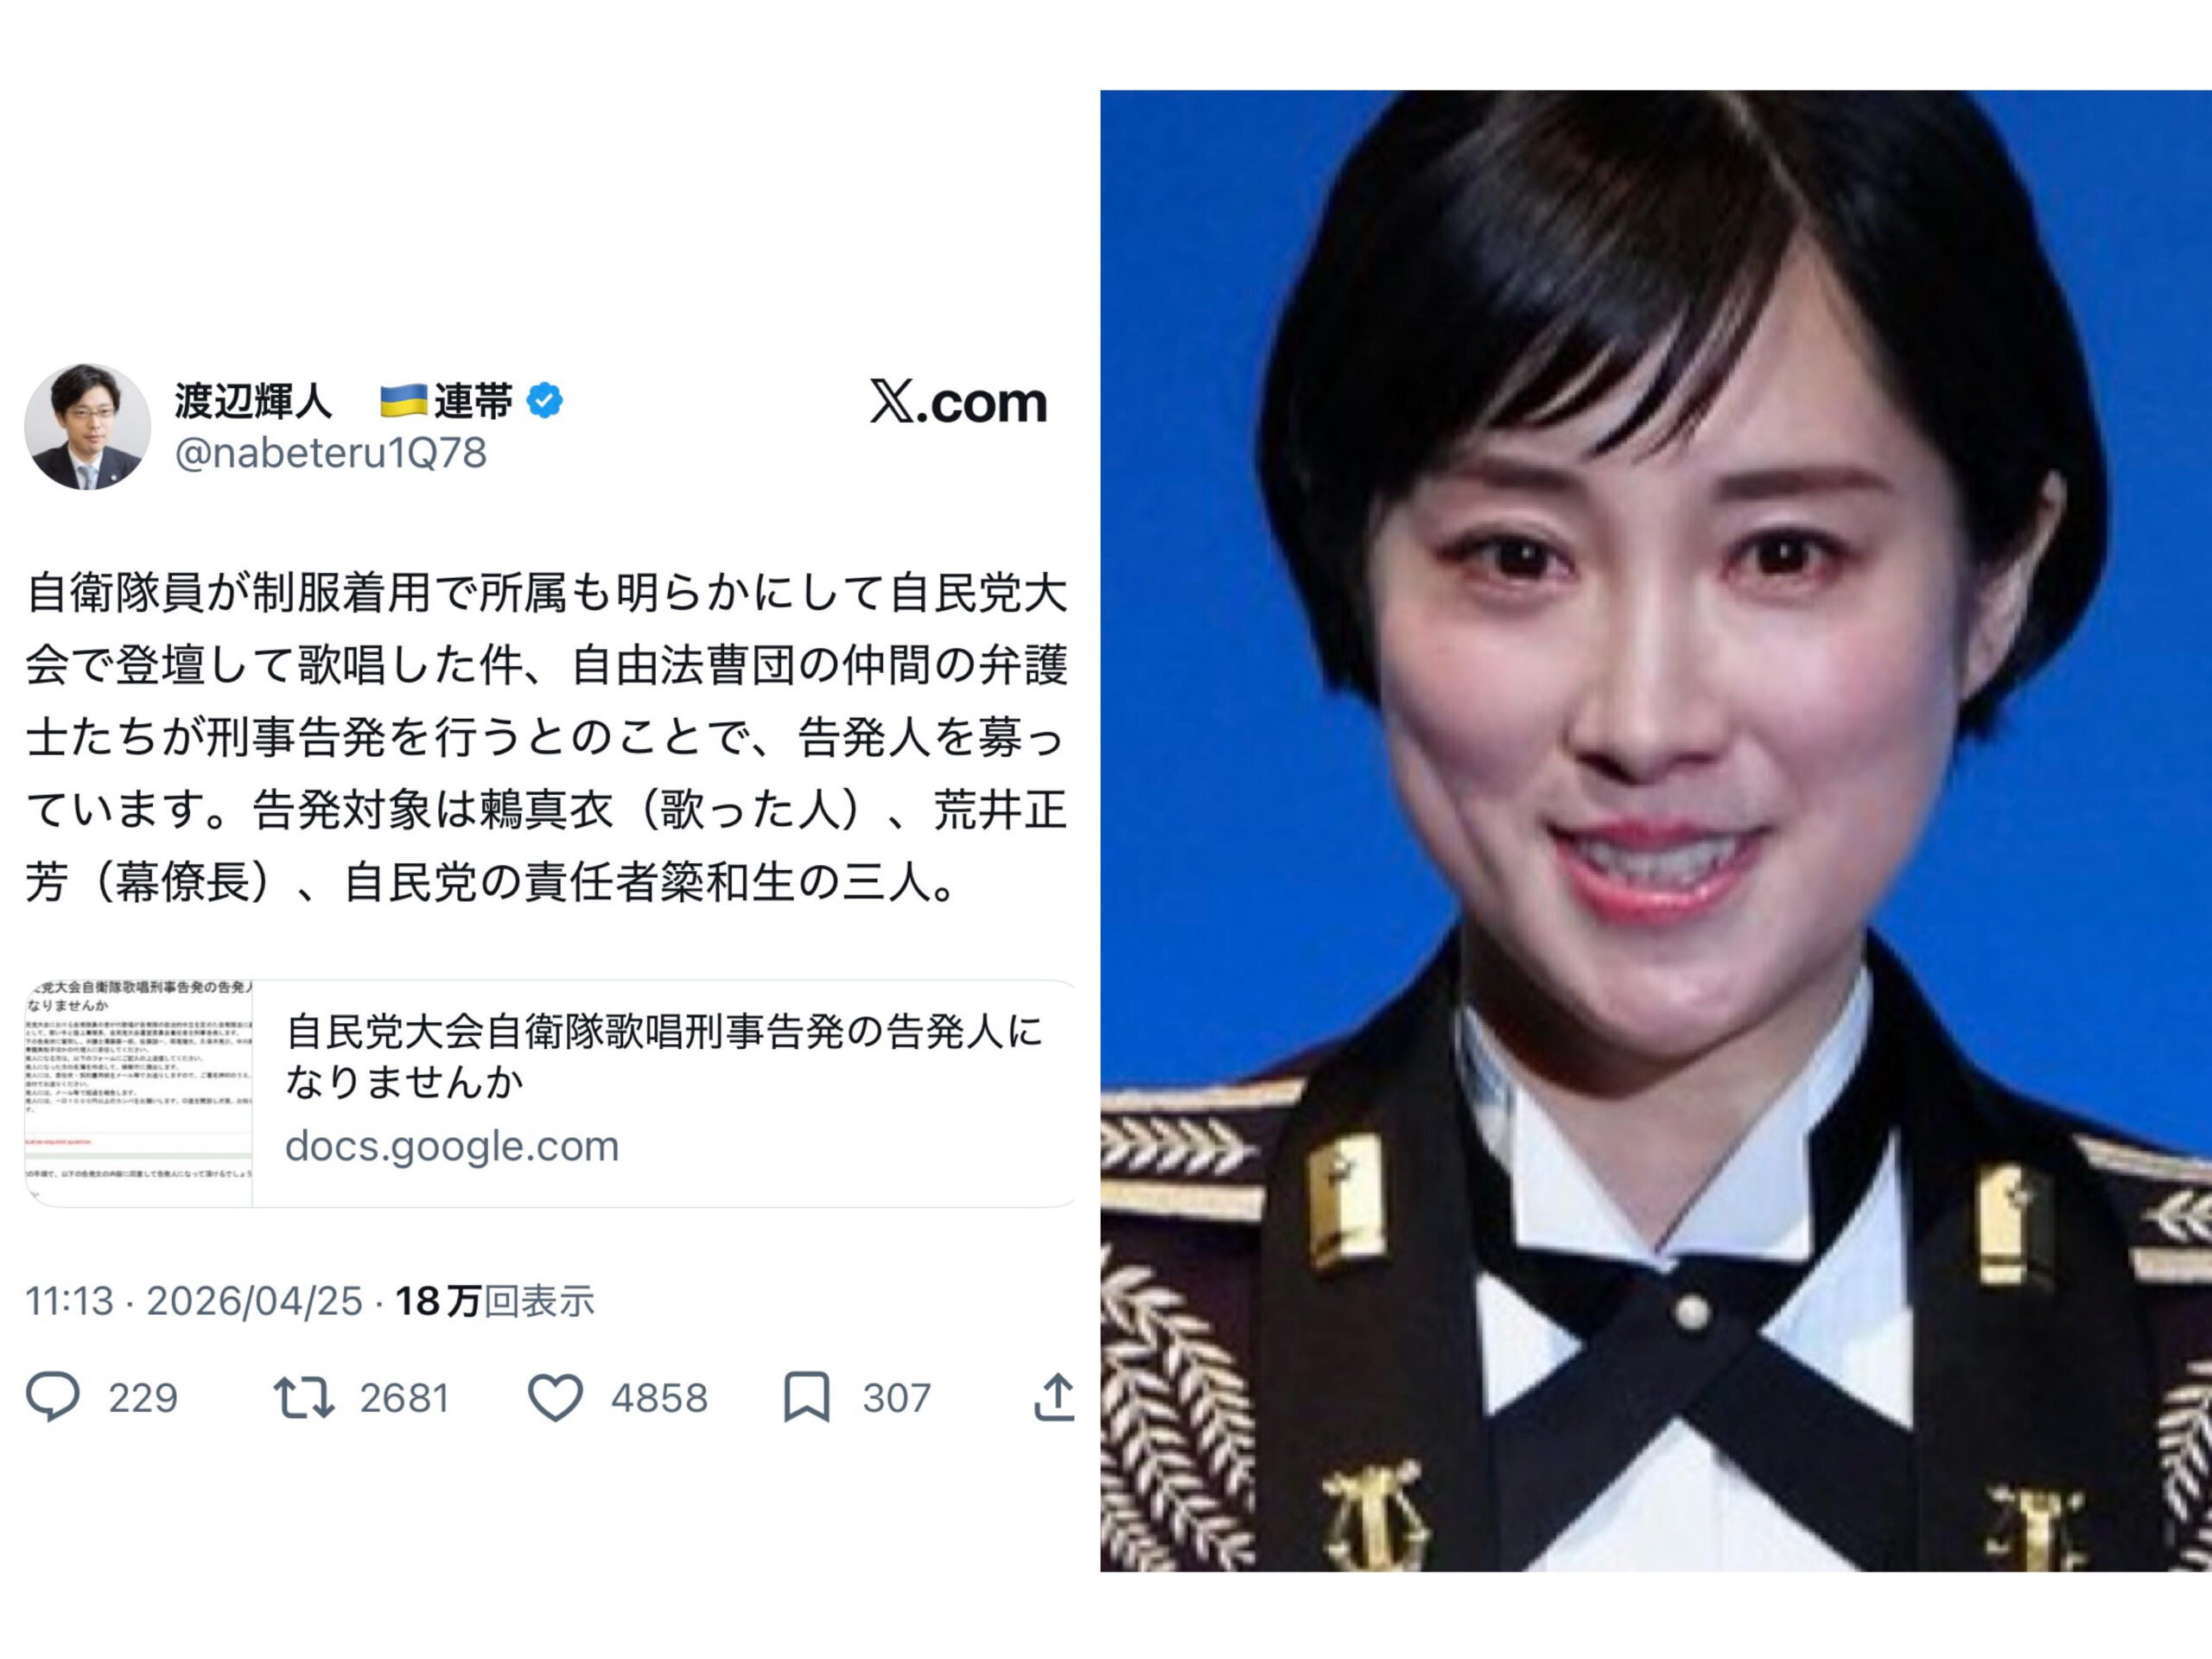The width and height of the screenshot is (2212, 1659).
Task: Click the blue verified badge
Action: tap(545, 401)
